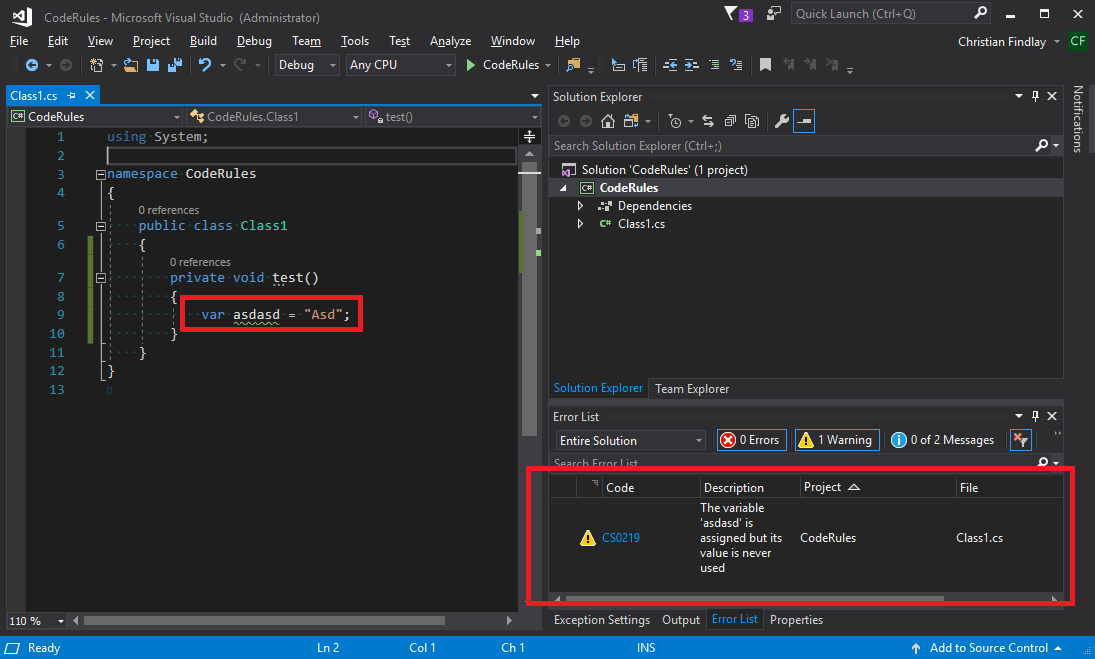The image size is (1095, 659).
Task: Open the notifications flag showing 3
Action: [738, 14]
